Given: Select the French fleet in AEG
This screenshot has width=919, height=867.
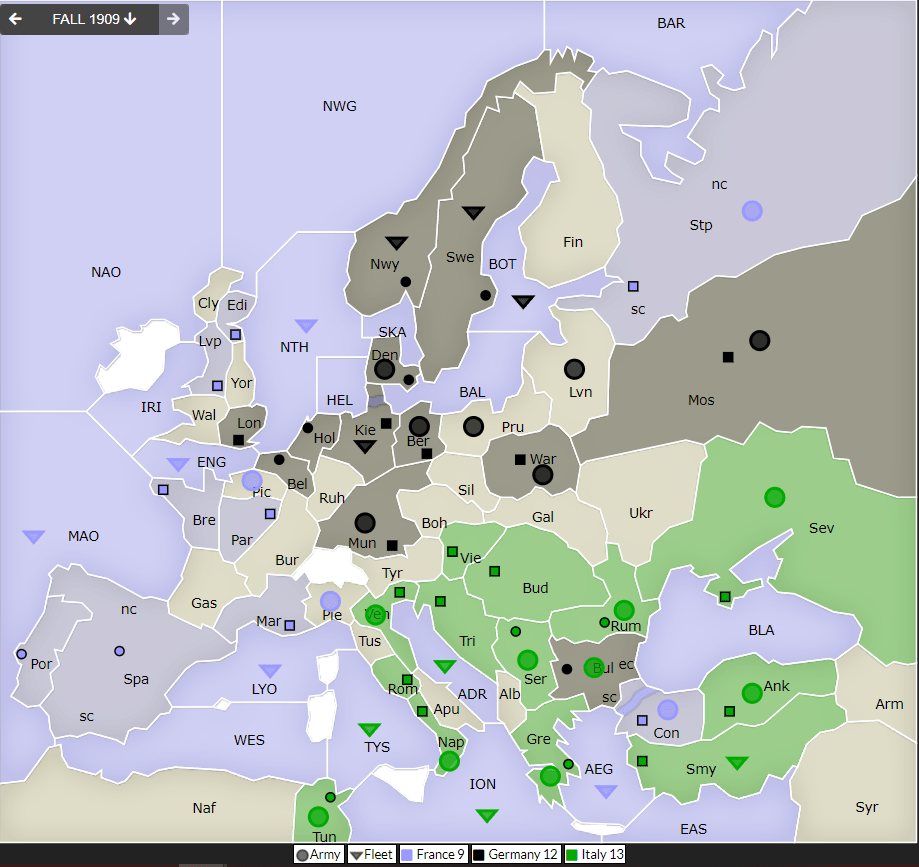Looking at the screenshot, I should (x=605, y=791).
